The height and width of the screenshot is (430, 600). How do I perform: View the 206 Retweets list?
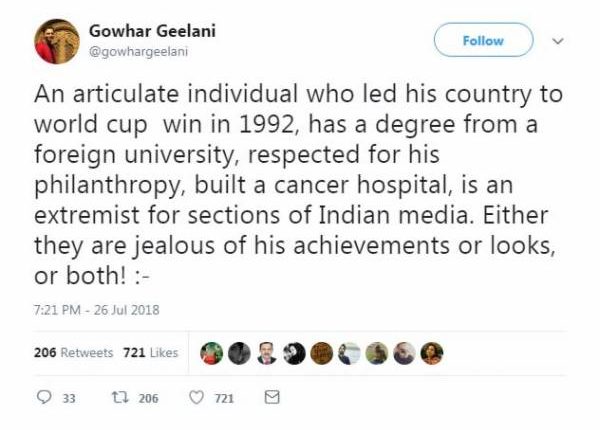pyautogui.click(x=73, y=353)
